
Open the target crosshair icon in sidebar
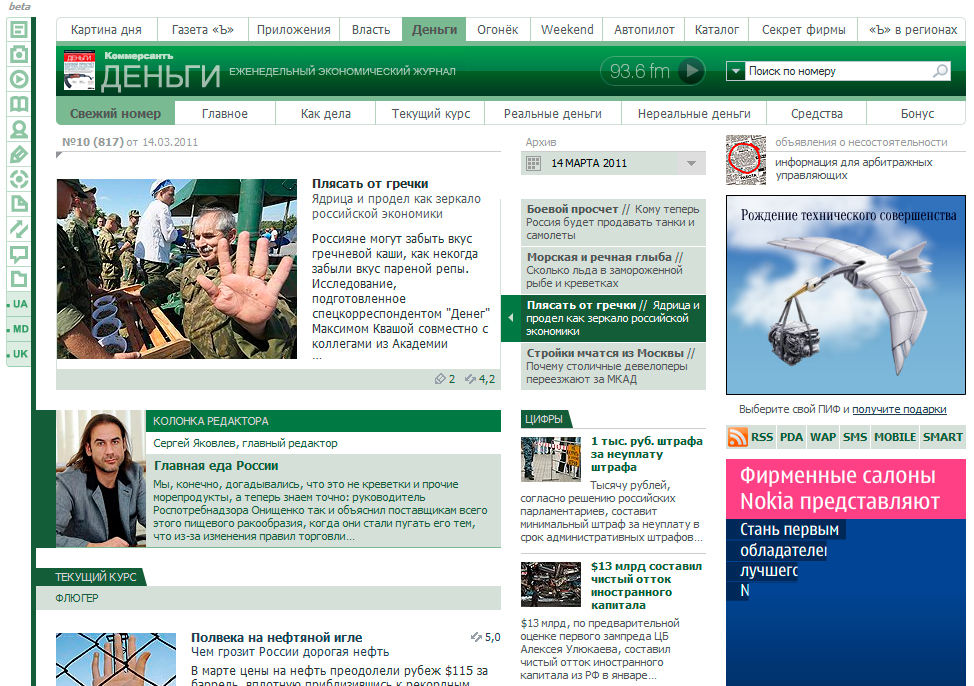pyautogui.click(x=19, y=179)
